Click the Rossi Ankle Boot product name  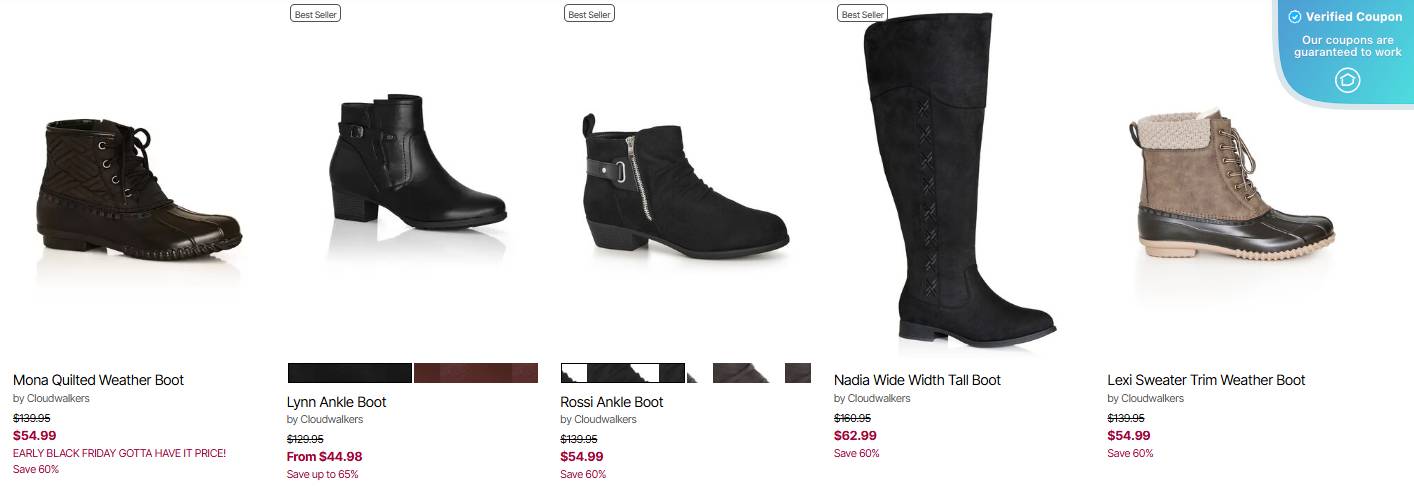[611, 402]
